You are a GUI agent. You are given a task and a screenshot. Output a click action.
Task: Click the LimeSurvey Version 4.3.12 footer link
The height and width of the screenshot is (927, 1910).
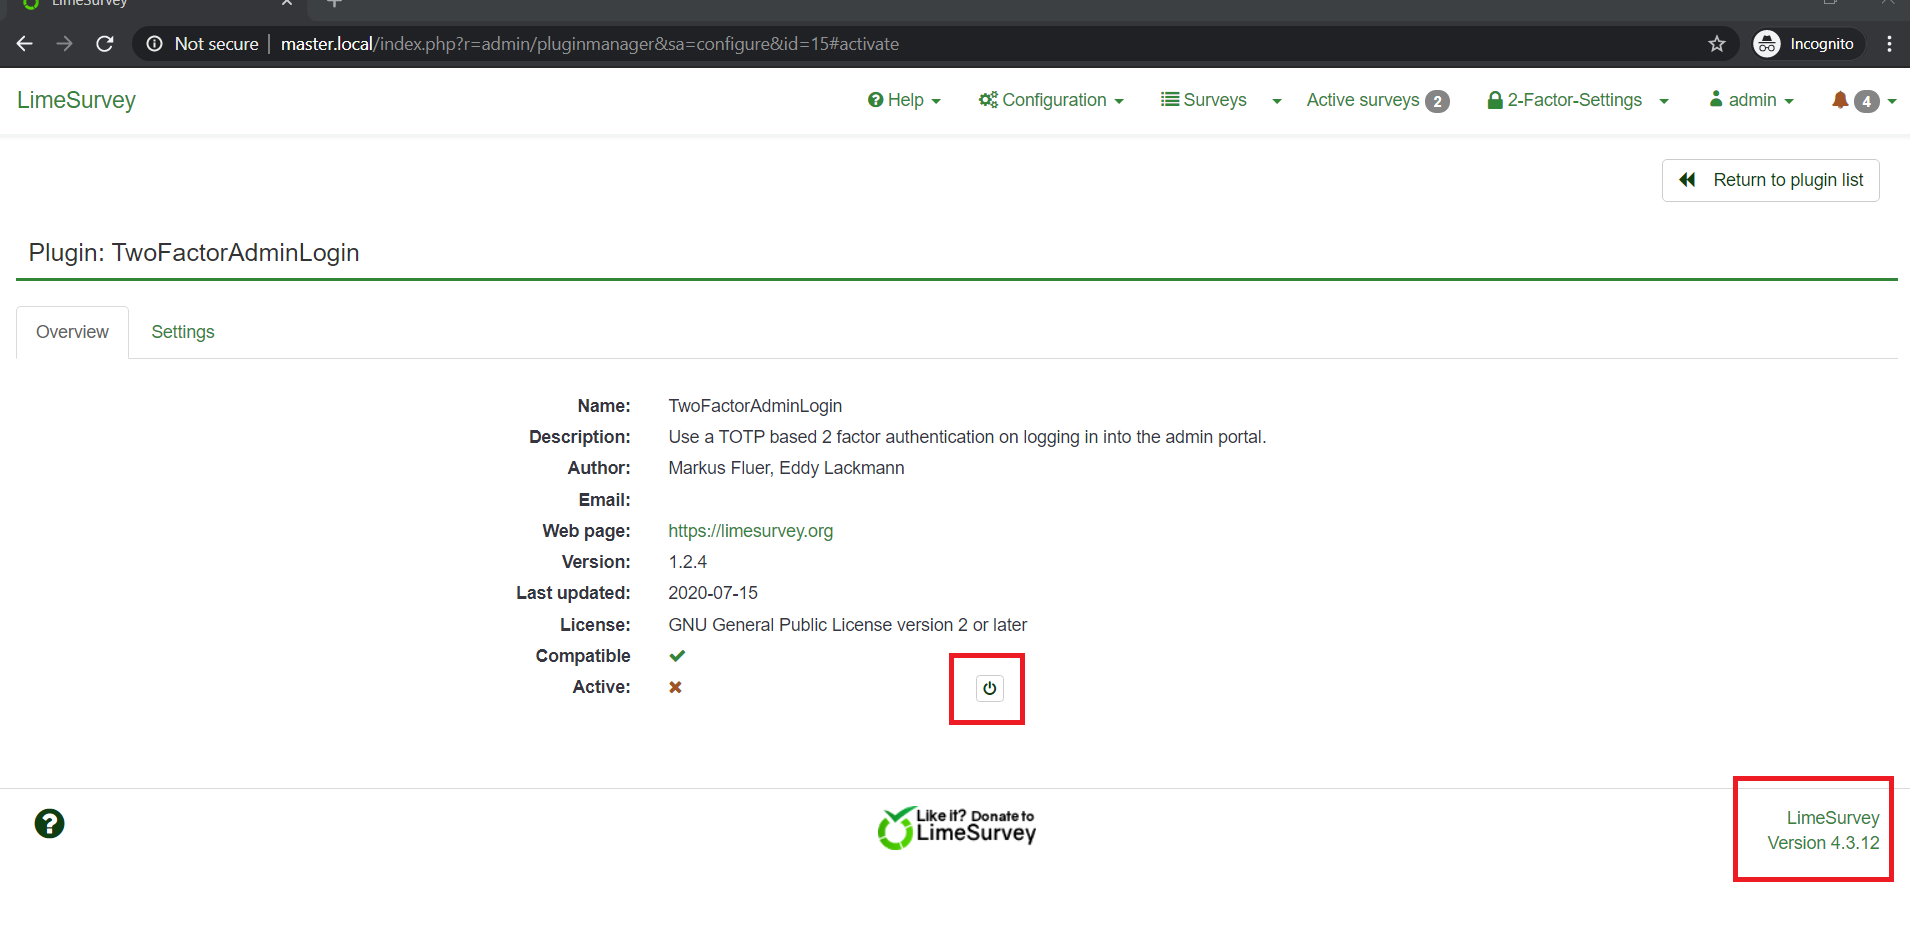pos(1823,830)
